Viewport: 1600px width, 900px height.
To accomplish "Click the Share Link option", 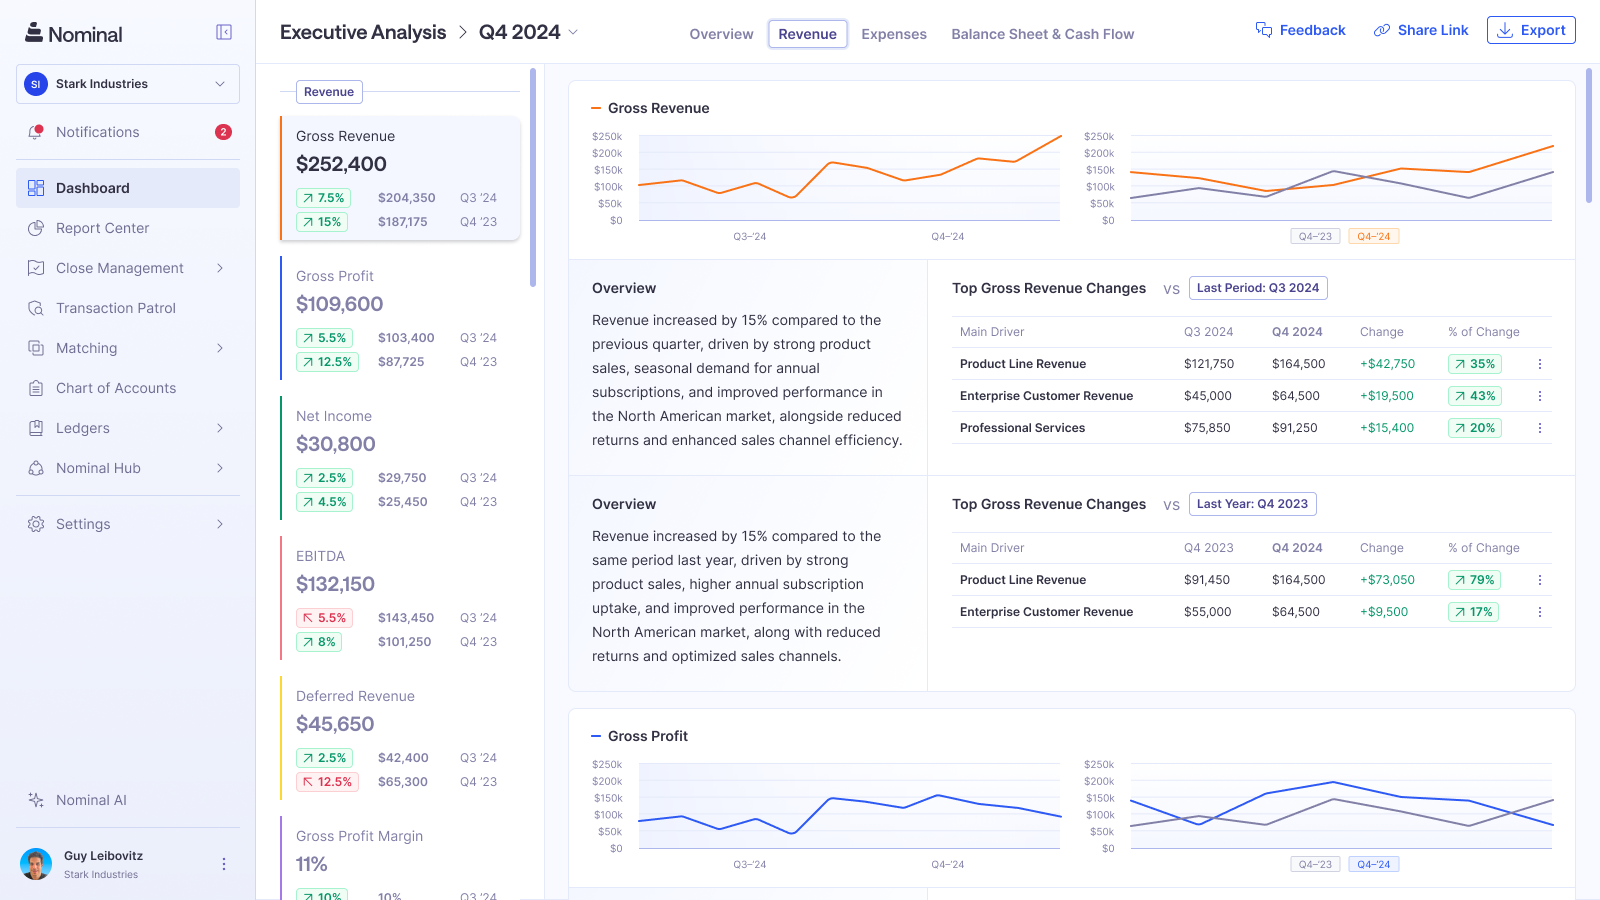I will coord(1420,30).
